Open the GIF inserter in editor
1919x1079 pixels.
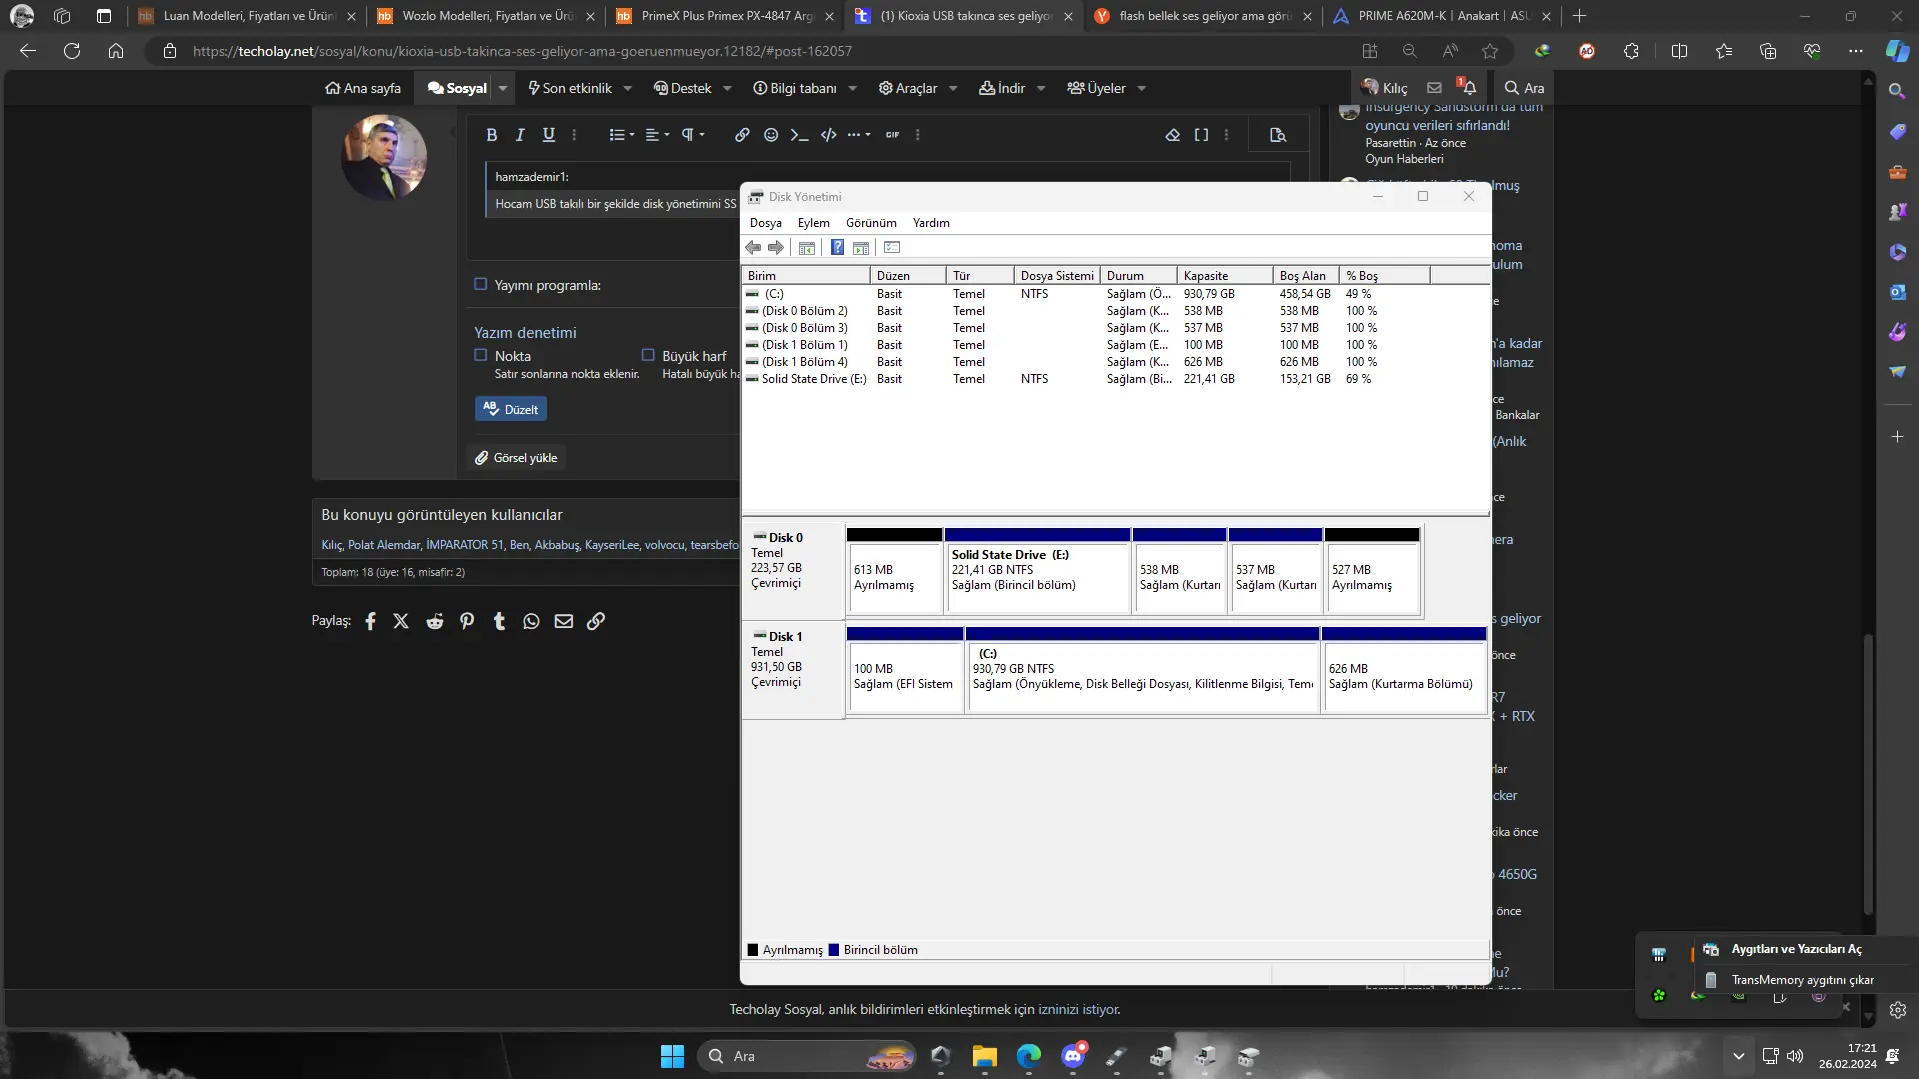pos(893,135)
